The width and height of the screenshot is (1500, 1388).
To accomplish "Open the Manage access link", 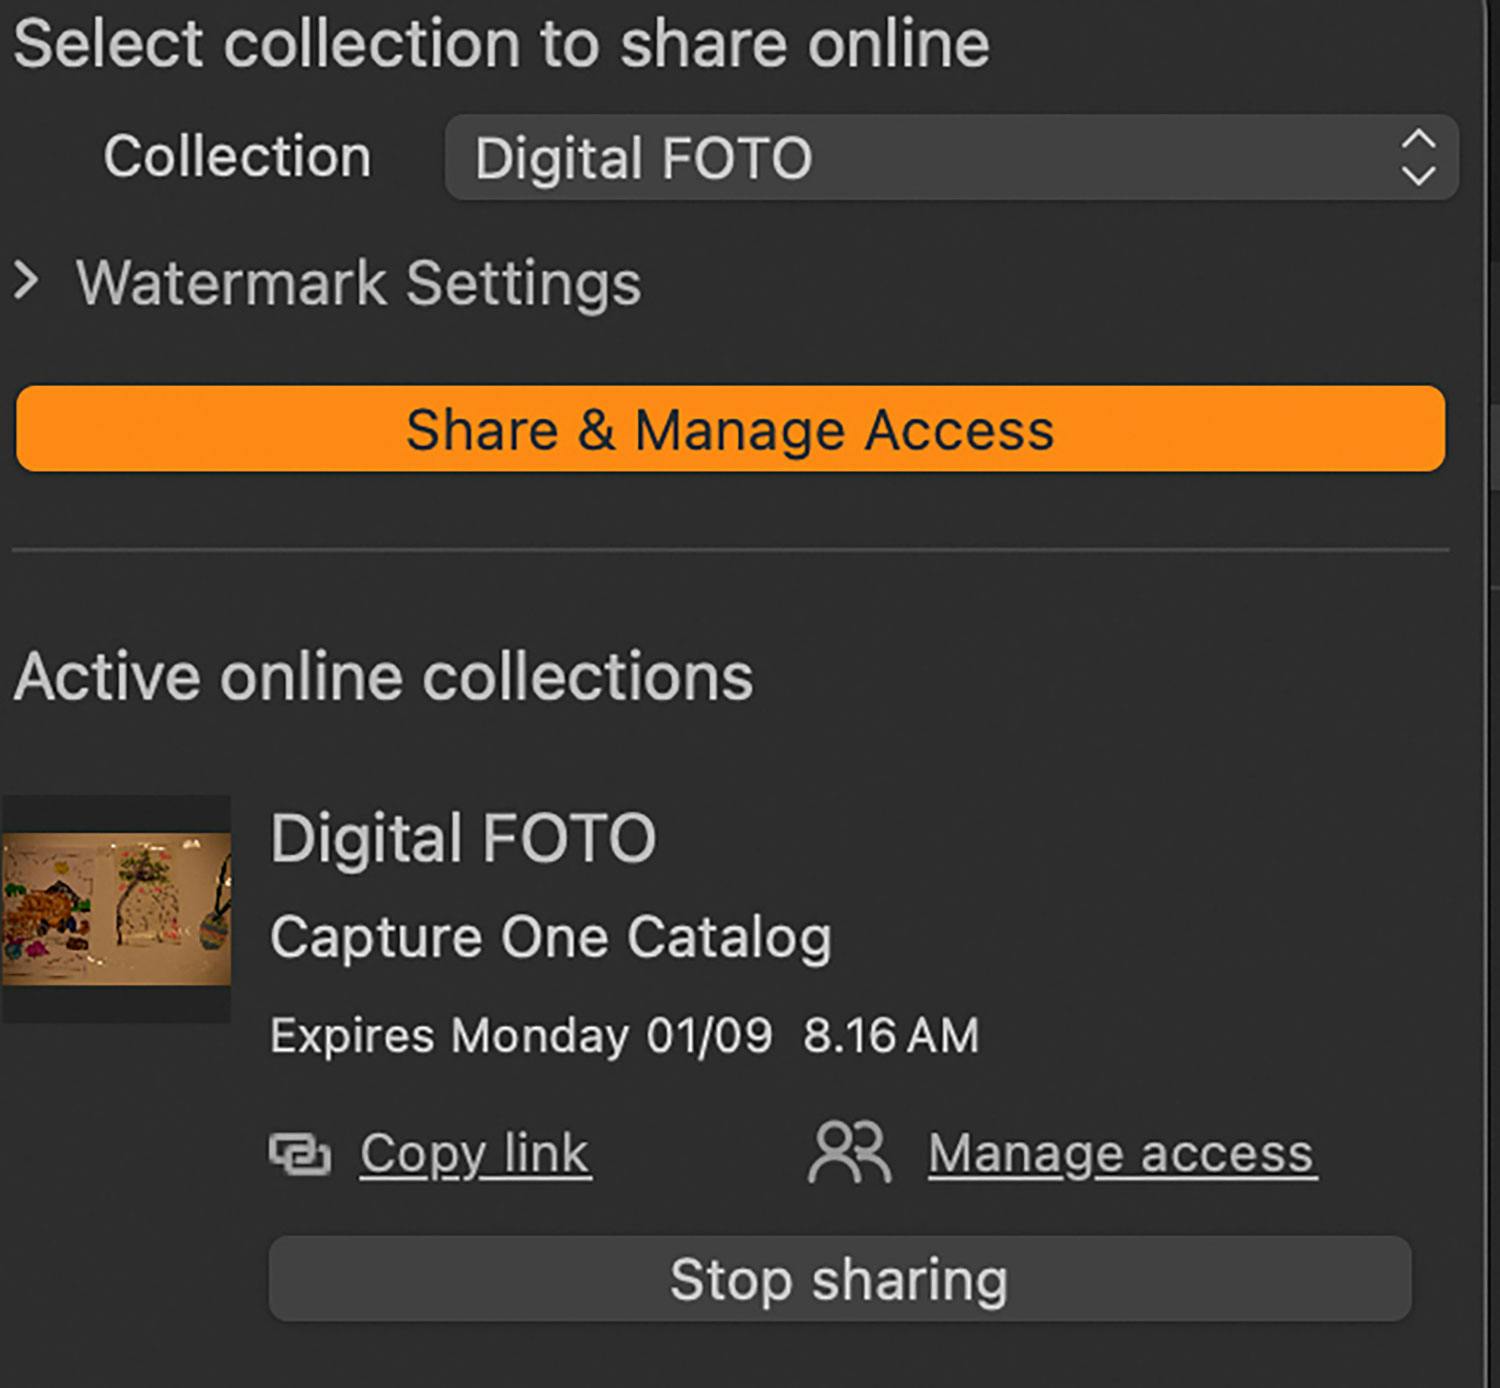I will 1121,1154.
